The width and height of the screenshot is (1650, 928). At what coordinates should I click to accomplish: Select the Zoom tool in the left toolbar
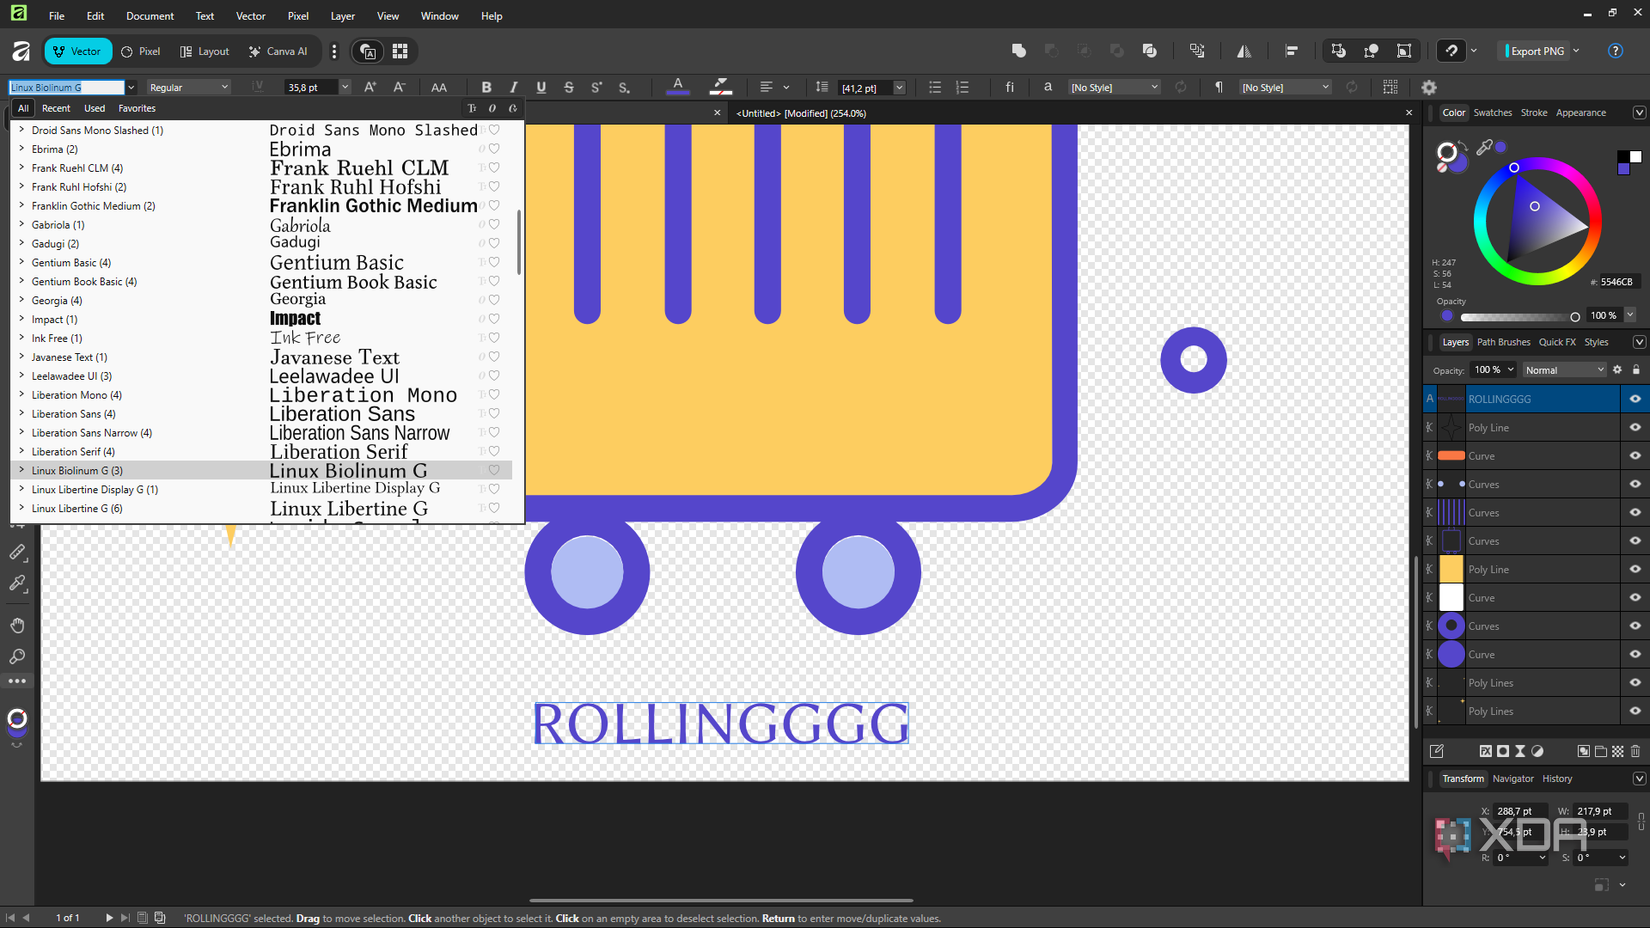[17, 656]
